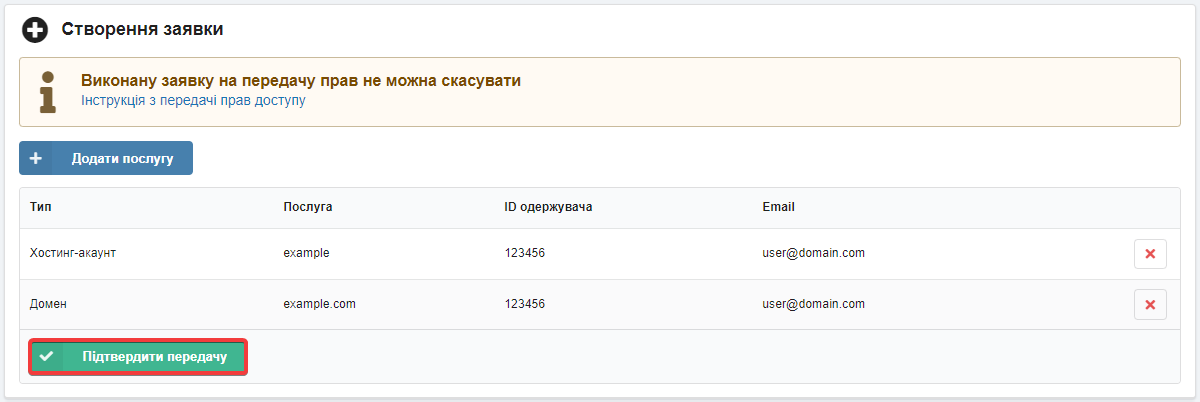Open the Інструкція з передачі прав доступу link

coord(193,100)
